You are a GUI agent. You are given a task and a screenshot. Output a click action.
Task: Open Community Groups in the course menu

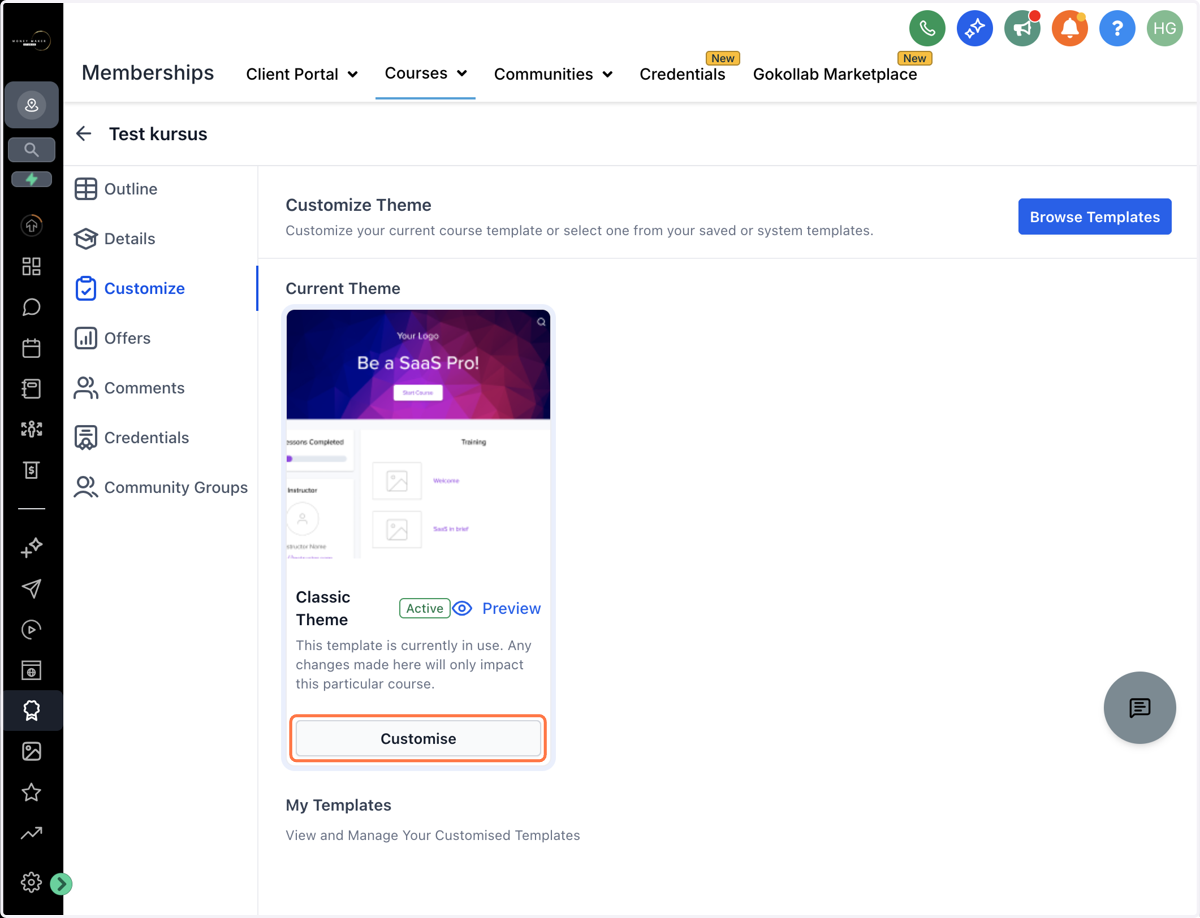tap(161, 487)
